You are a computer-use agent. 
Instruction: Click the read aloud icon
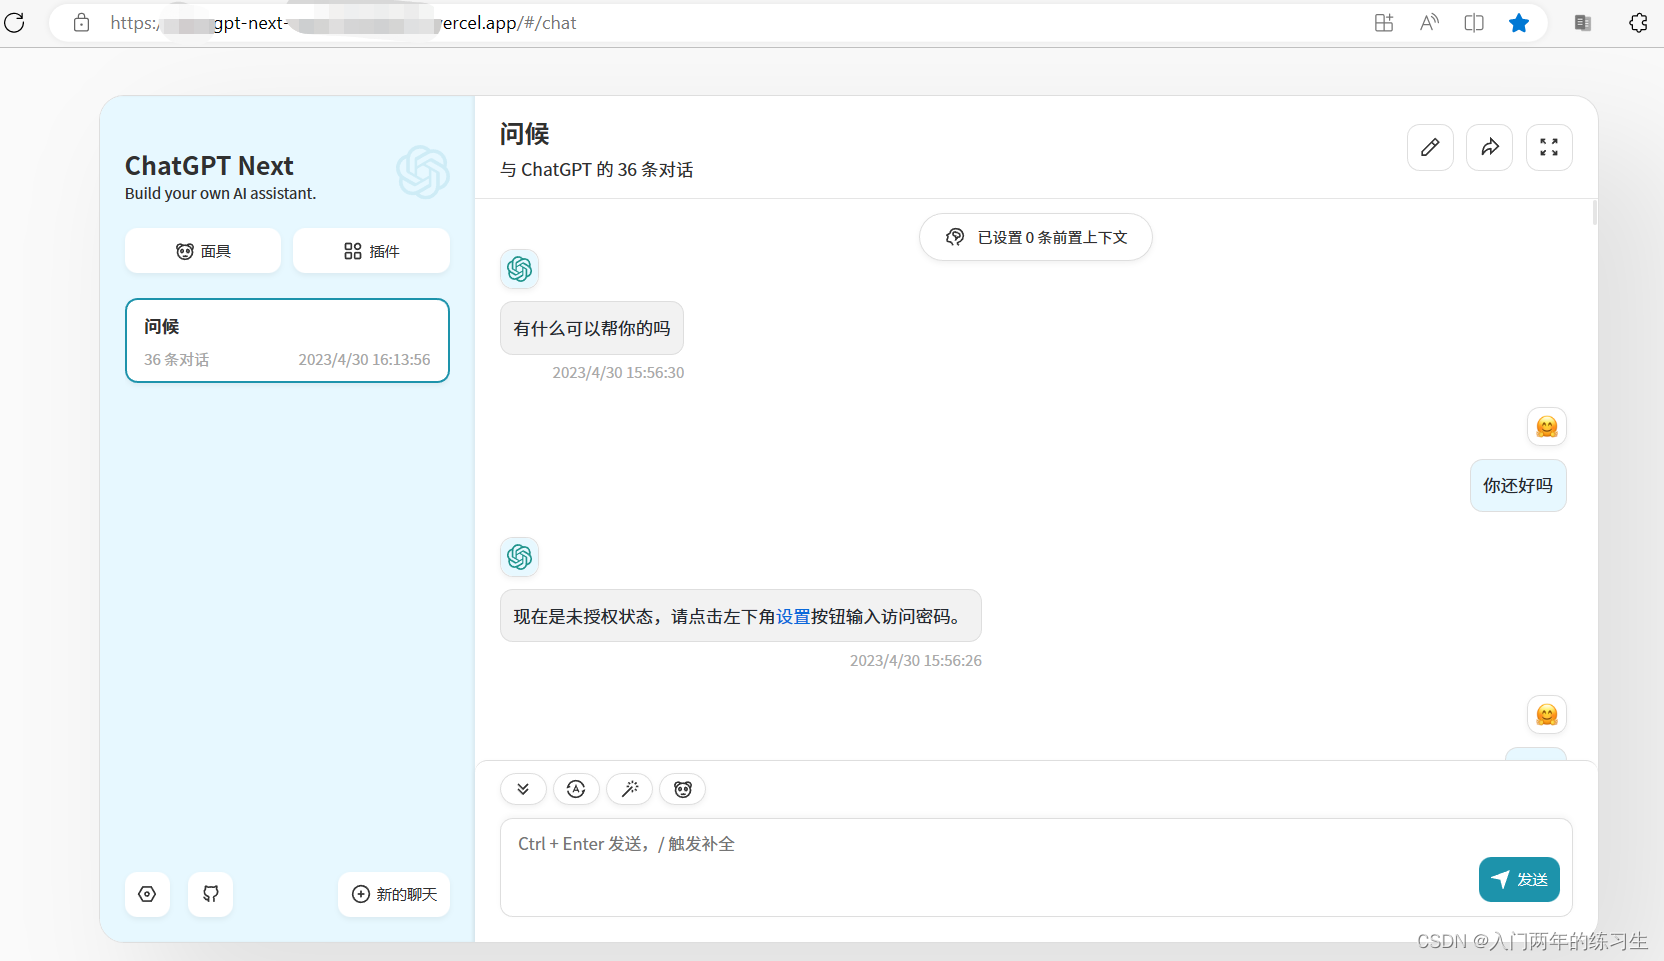[x=1429, y=23]
